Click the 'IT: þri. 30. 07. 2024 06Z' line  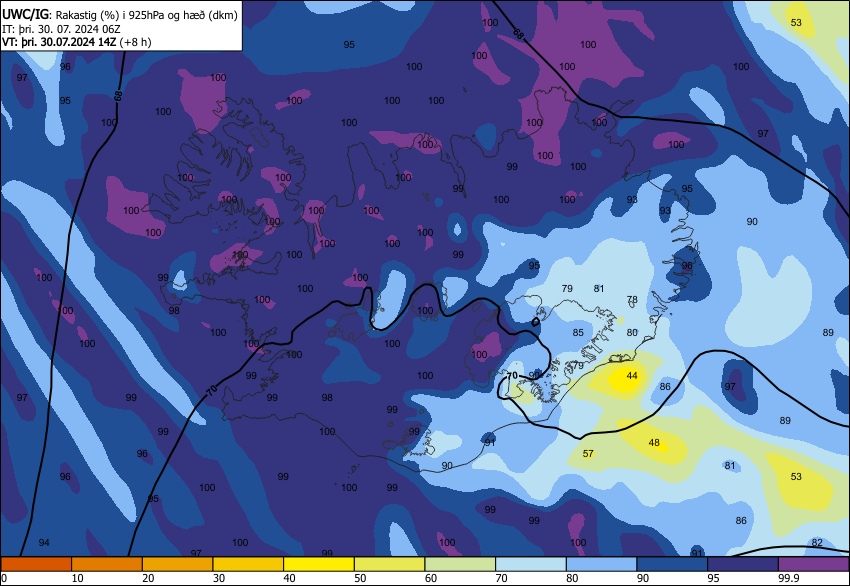pos(61,29)
